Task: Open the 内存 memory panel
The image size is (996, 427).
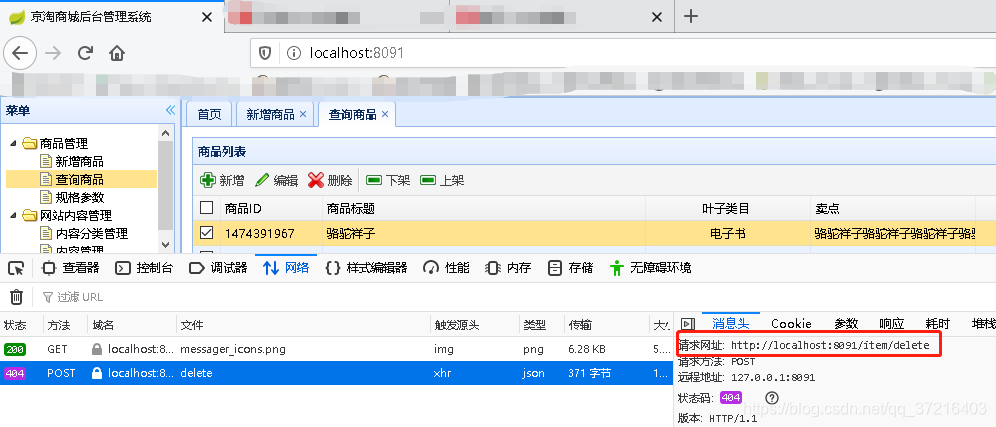Action: pos(508,268)
